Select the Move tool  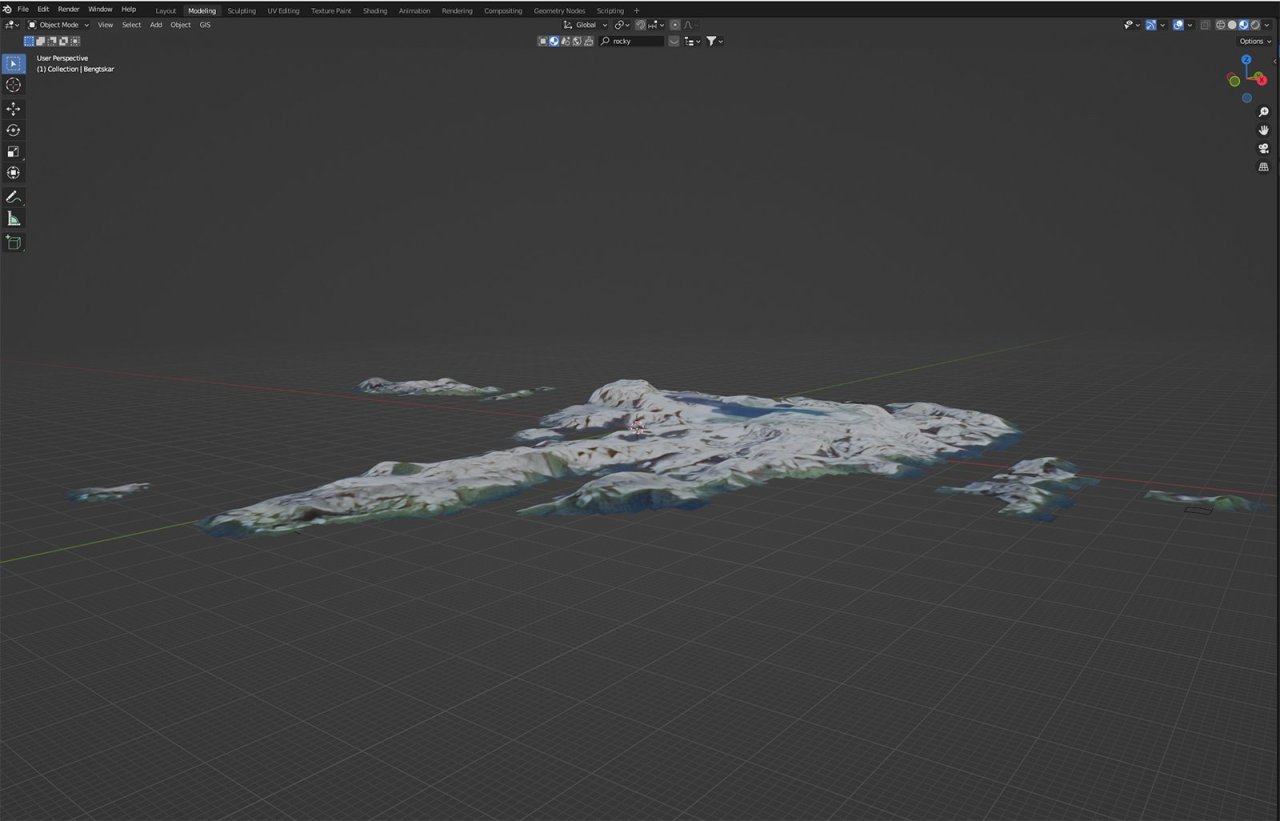(x=13, y=108)
